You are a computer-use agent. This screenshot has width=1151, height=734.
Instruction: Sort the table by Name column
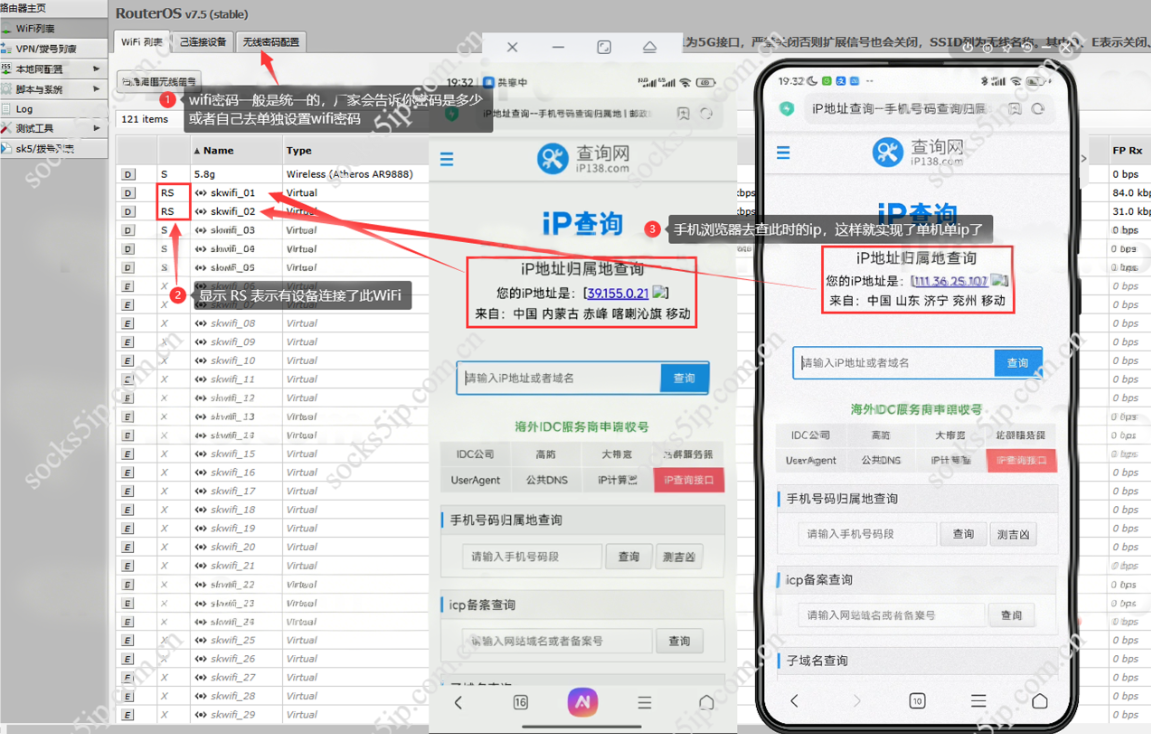point(218,150)
